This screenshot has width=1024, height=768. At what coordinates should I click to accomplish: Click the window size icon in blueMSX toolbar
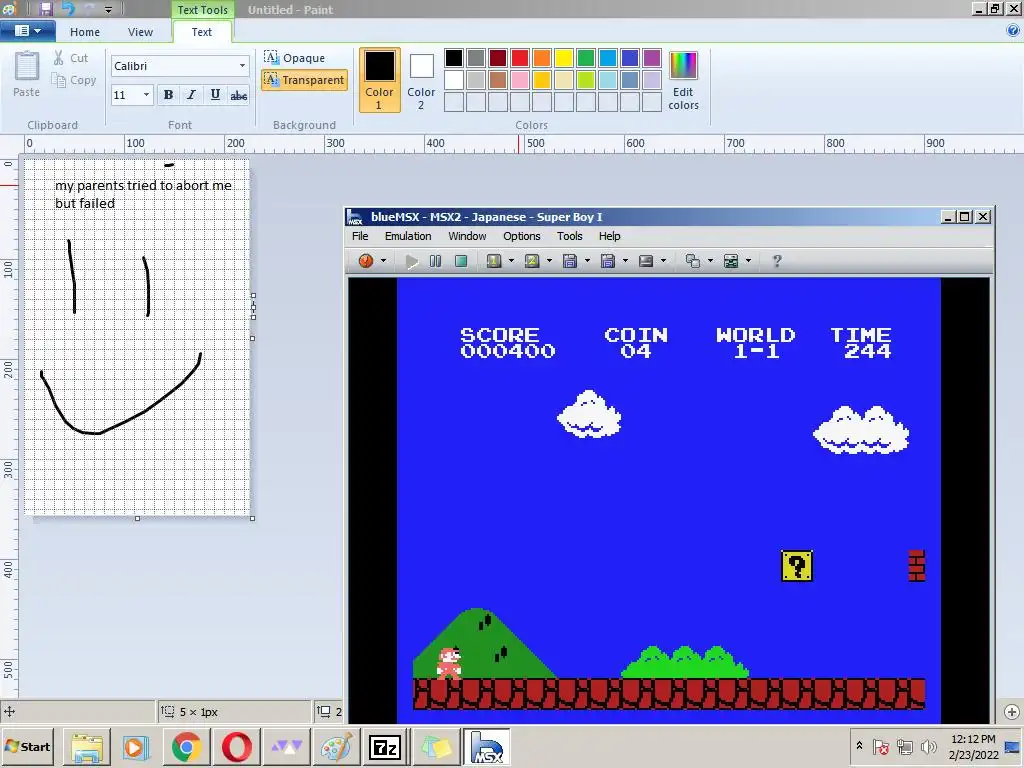pos(692,261)
